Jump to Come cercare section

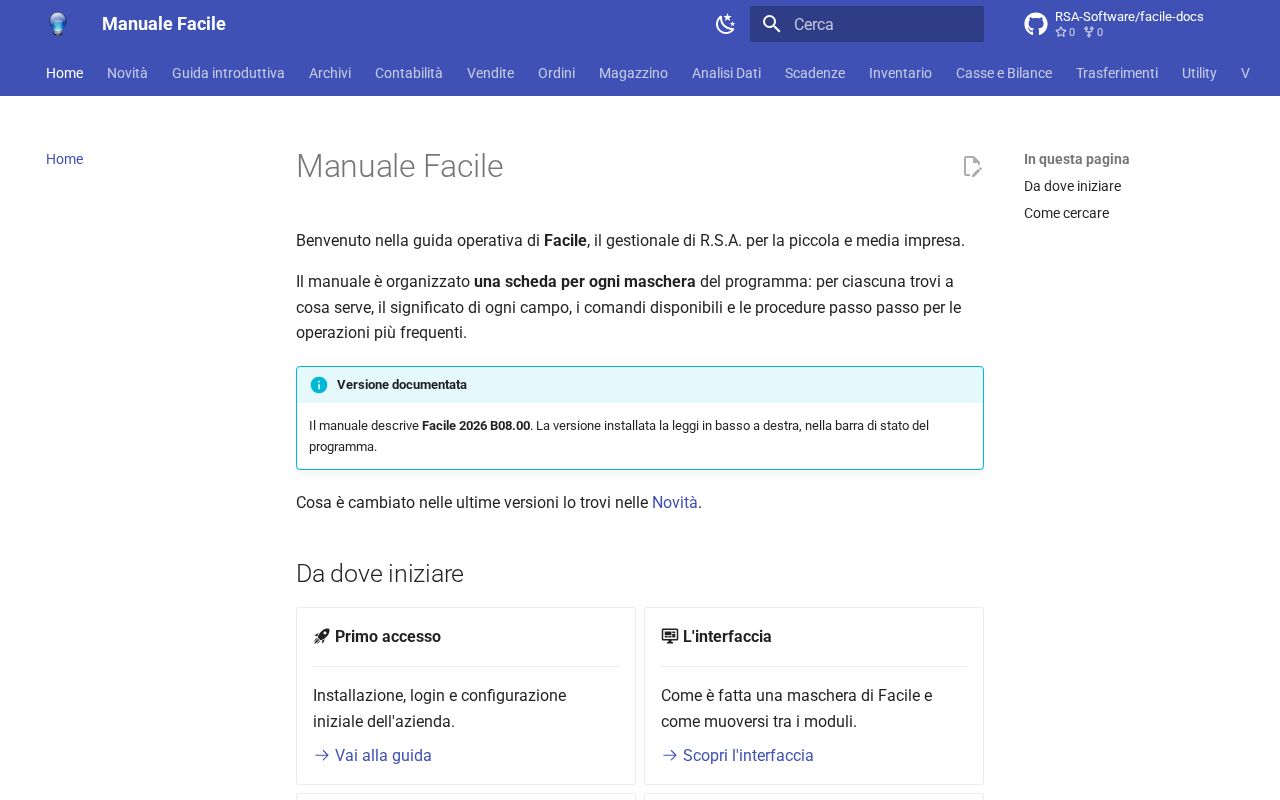click(x=1066, y=213)
